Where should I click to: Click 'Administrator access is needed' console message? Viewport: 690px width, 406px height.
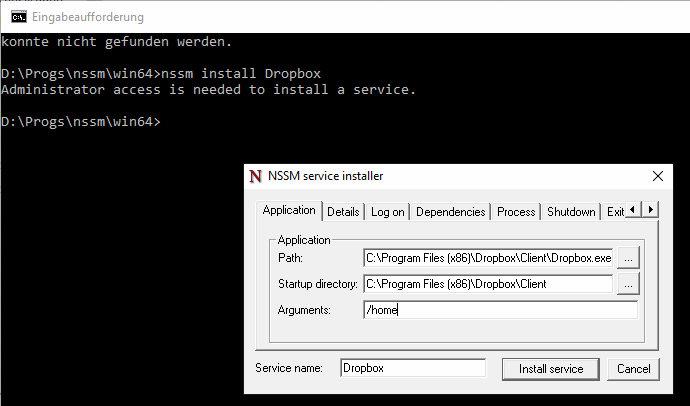pos(209,90)
